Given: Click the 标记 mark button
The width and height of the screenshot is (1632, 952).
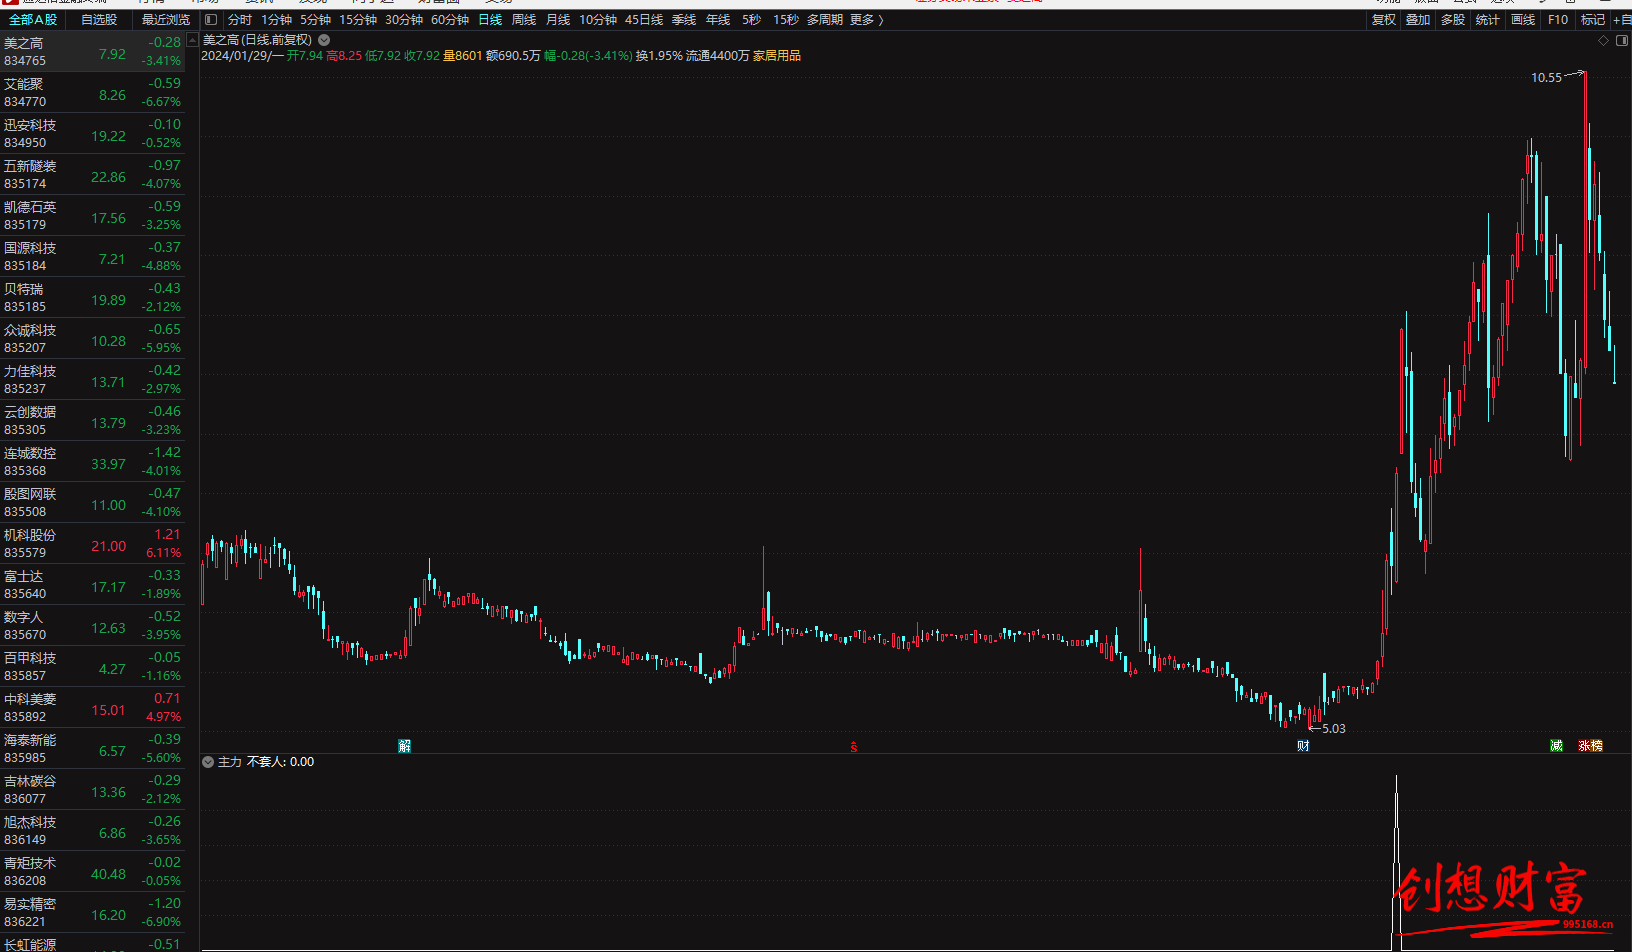Looking at the screenshot, I should (x=1593, y=19).
